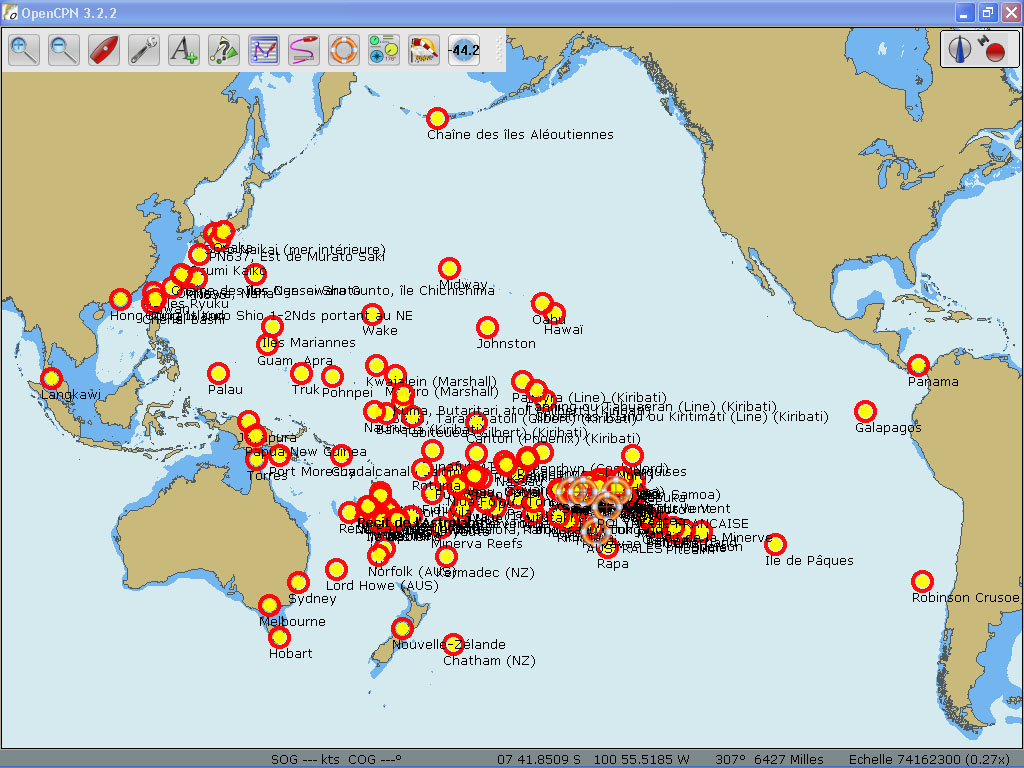Drop a Man Overboard lifebuoy marker
This screenshot has height=768, width=1024.
[344, 49]
